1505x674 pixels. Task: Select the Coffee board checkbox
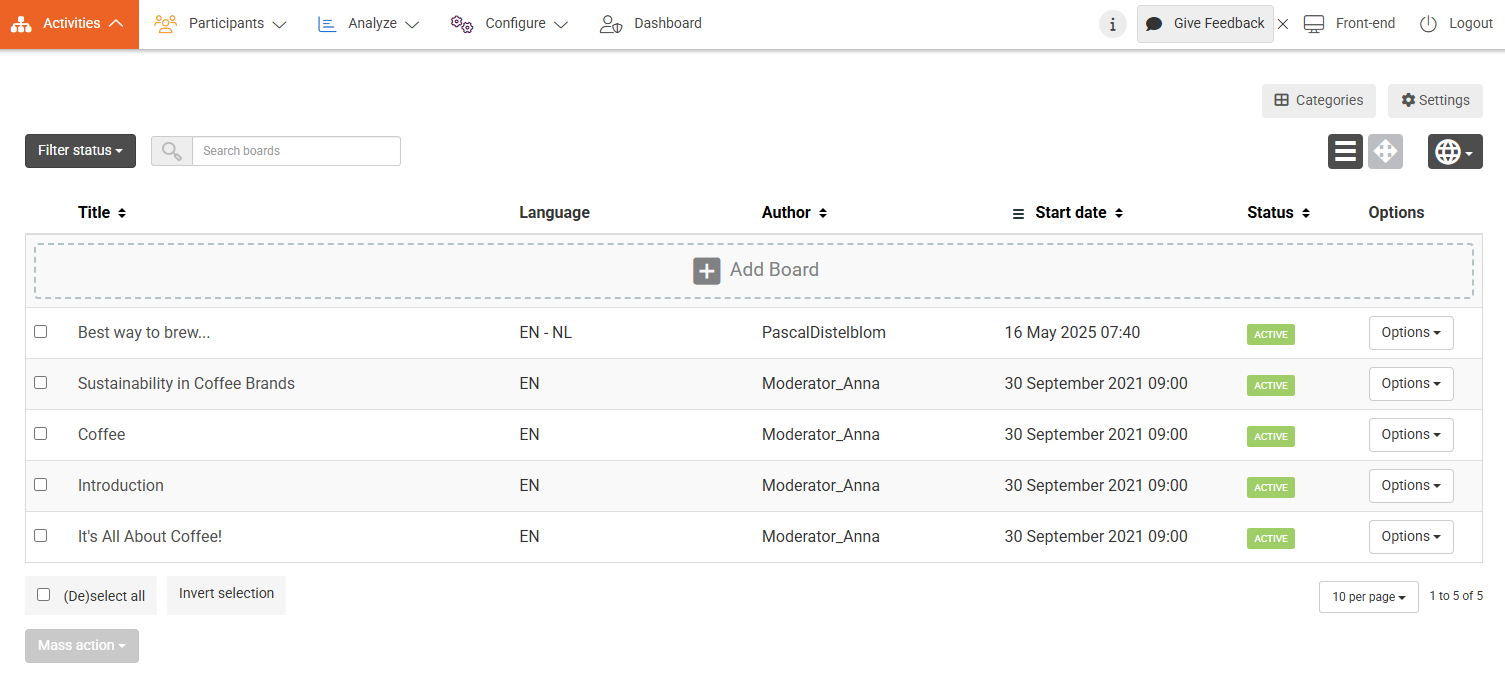click(x=41, y=434)
